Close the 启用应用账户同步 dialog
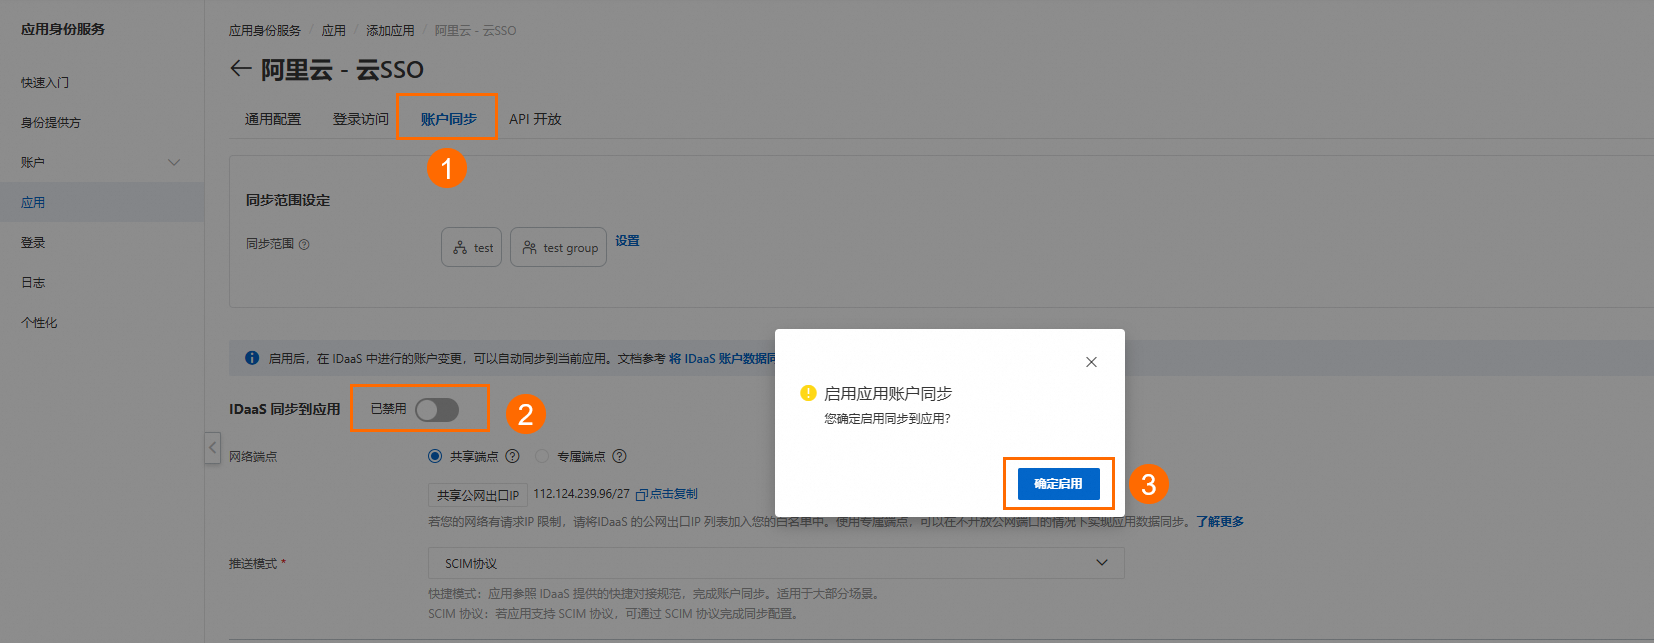 pos(1091,362)
